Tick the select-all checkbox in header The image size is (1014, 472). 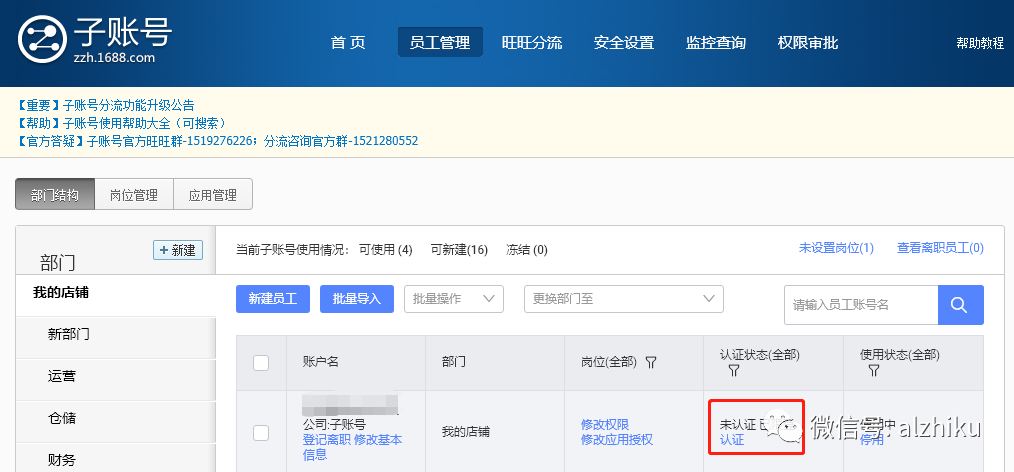261,363
